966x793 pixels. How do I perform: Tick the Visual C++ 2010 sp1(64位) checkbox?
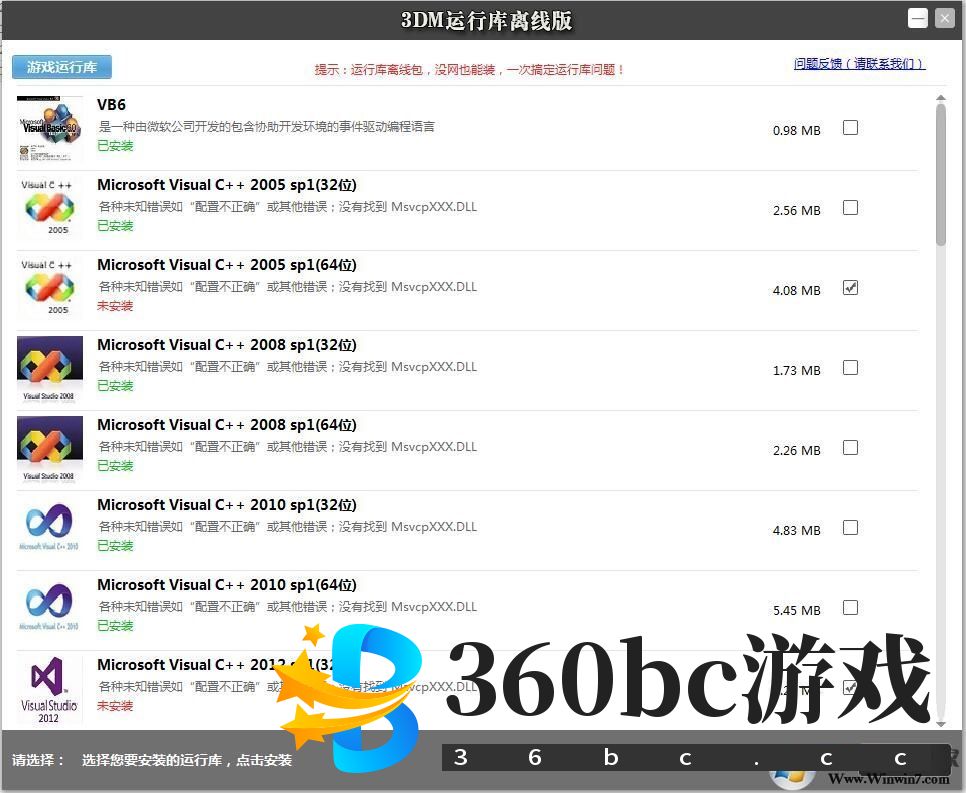tap(850, 608)
